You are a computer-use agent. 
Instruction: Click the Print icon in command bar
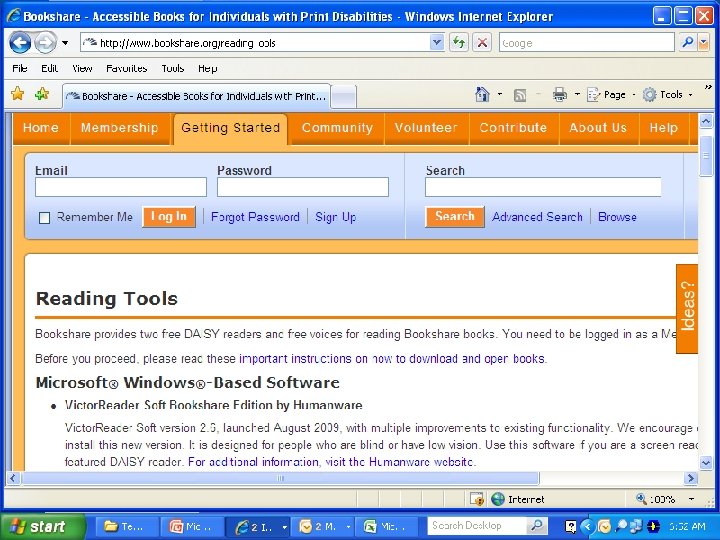559,95
